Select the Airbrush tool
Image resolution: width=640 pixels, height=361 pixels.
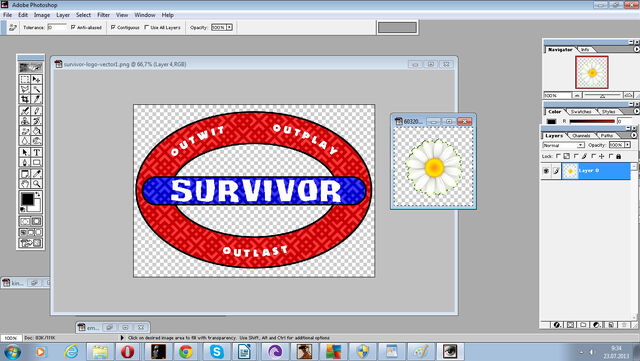tap(25, 110)
